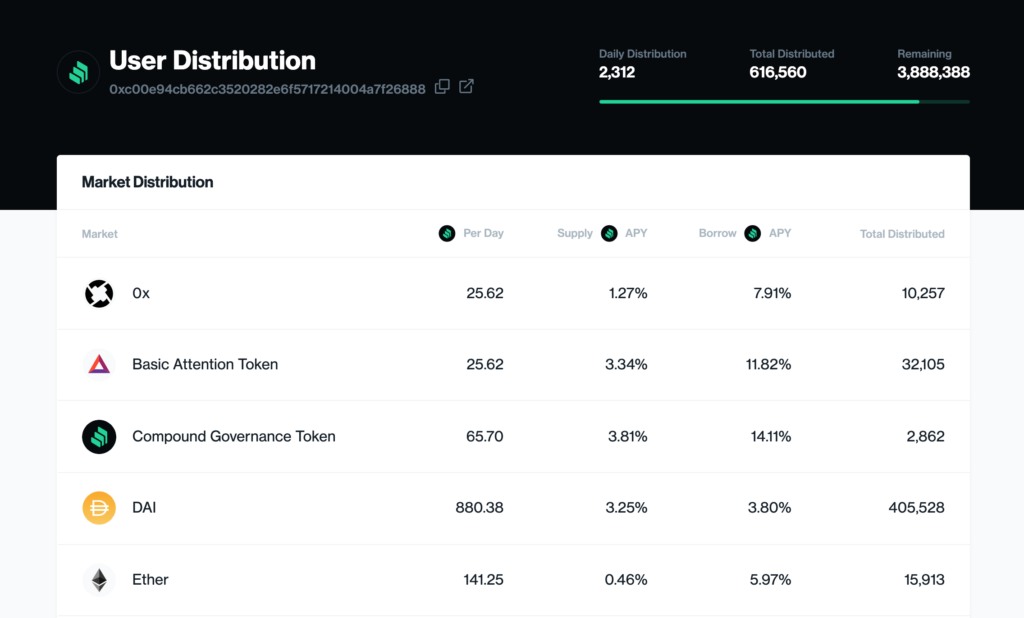1024x618 pixels.
Task: Click Basic Attention Token supply APY 3.34%
Action: [x=626, y=365]
